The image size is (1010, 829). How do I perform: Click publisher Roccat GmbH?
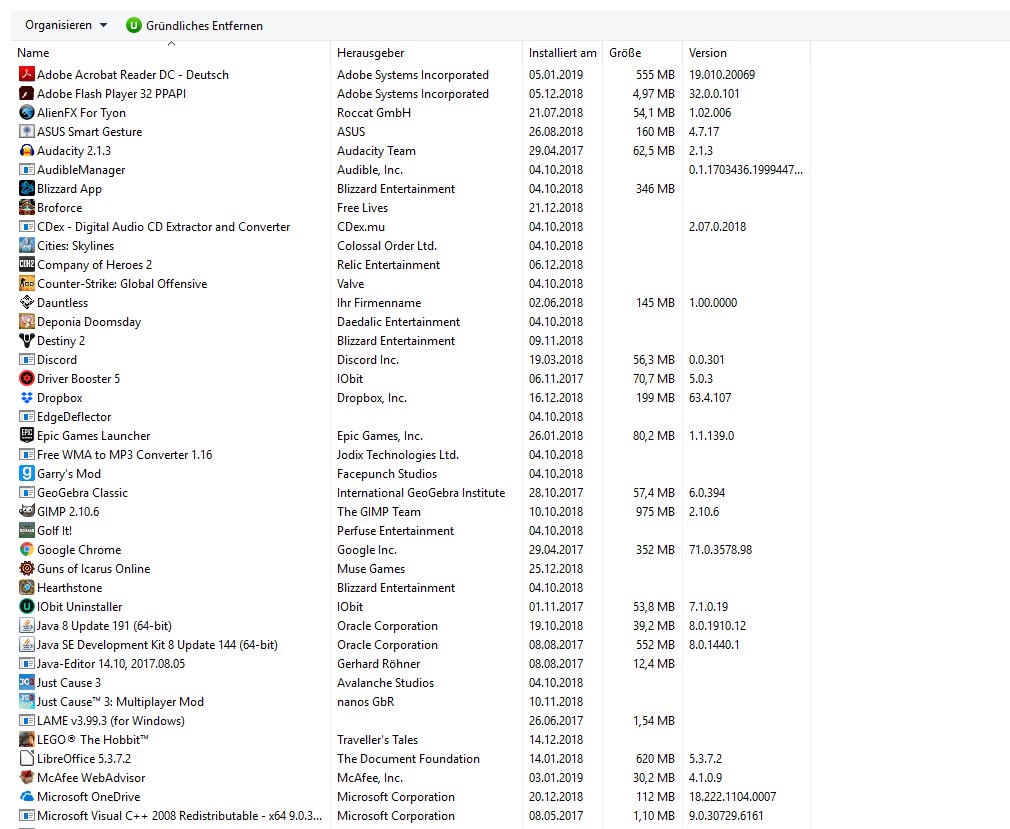(x=374, y=113)
